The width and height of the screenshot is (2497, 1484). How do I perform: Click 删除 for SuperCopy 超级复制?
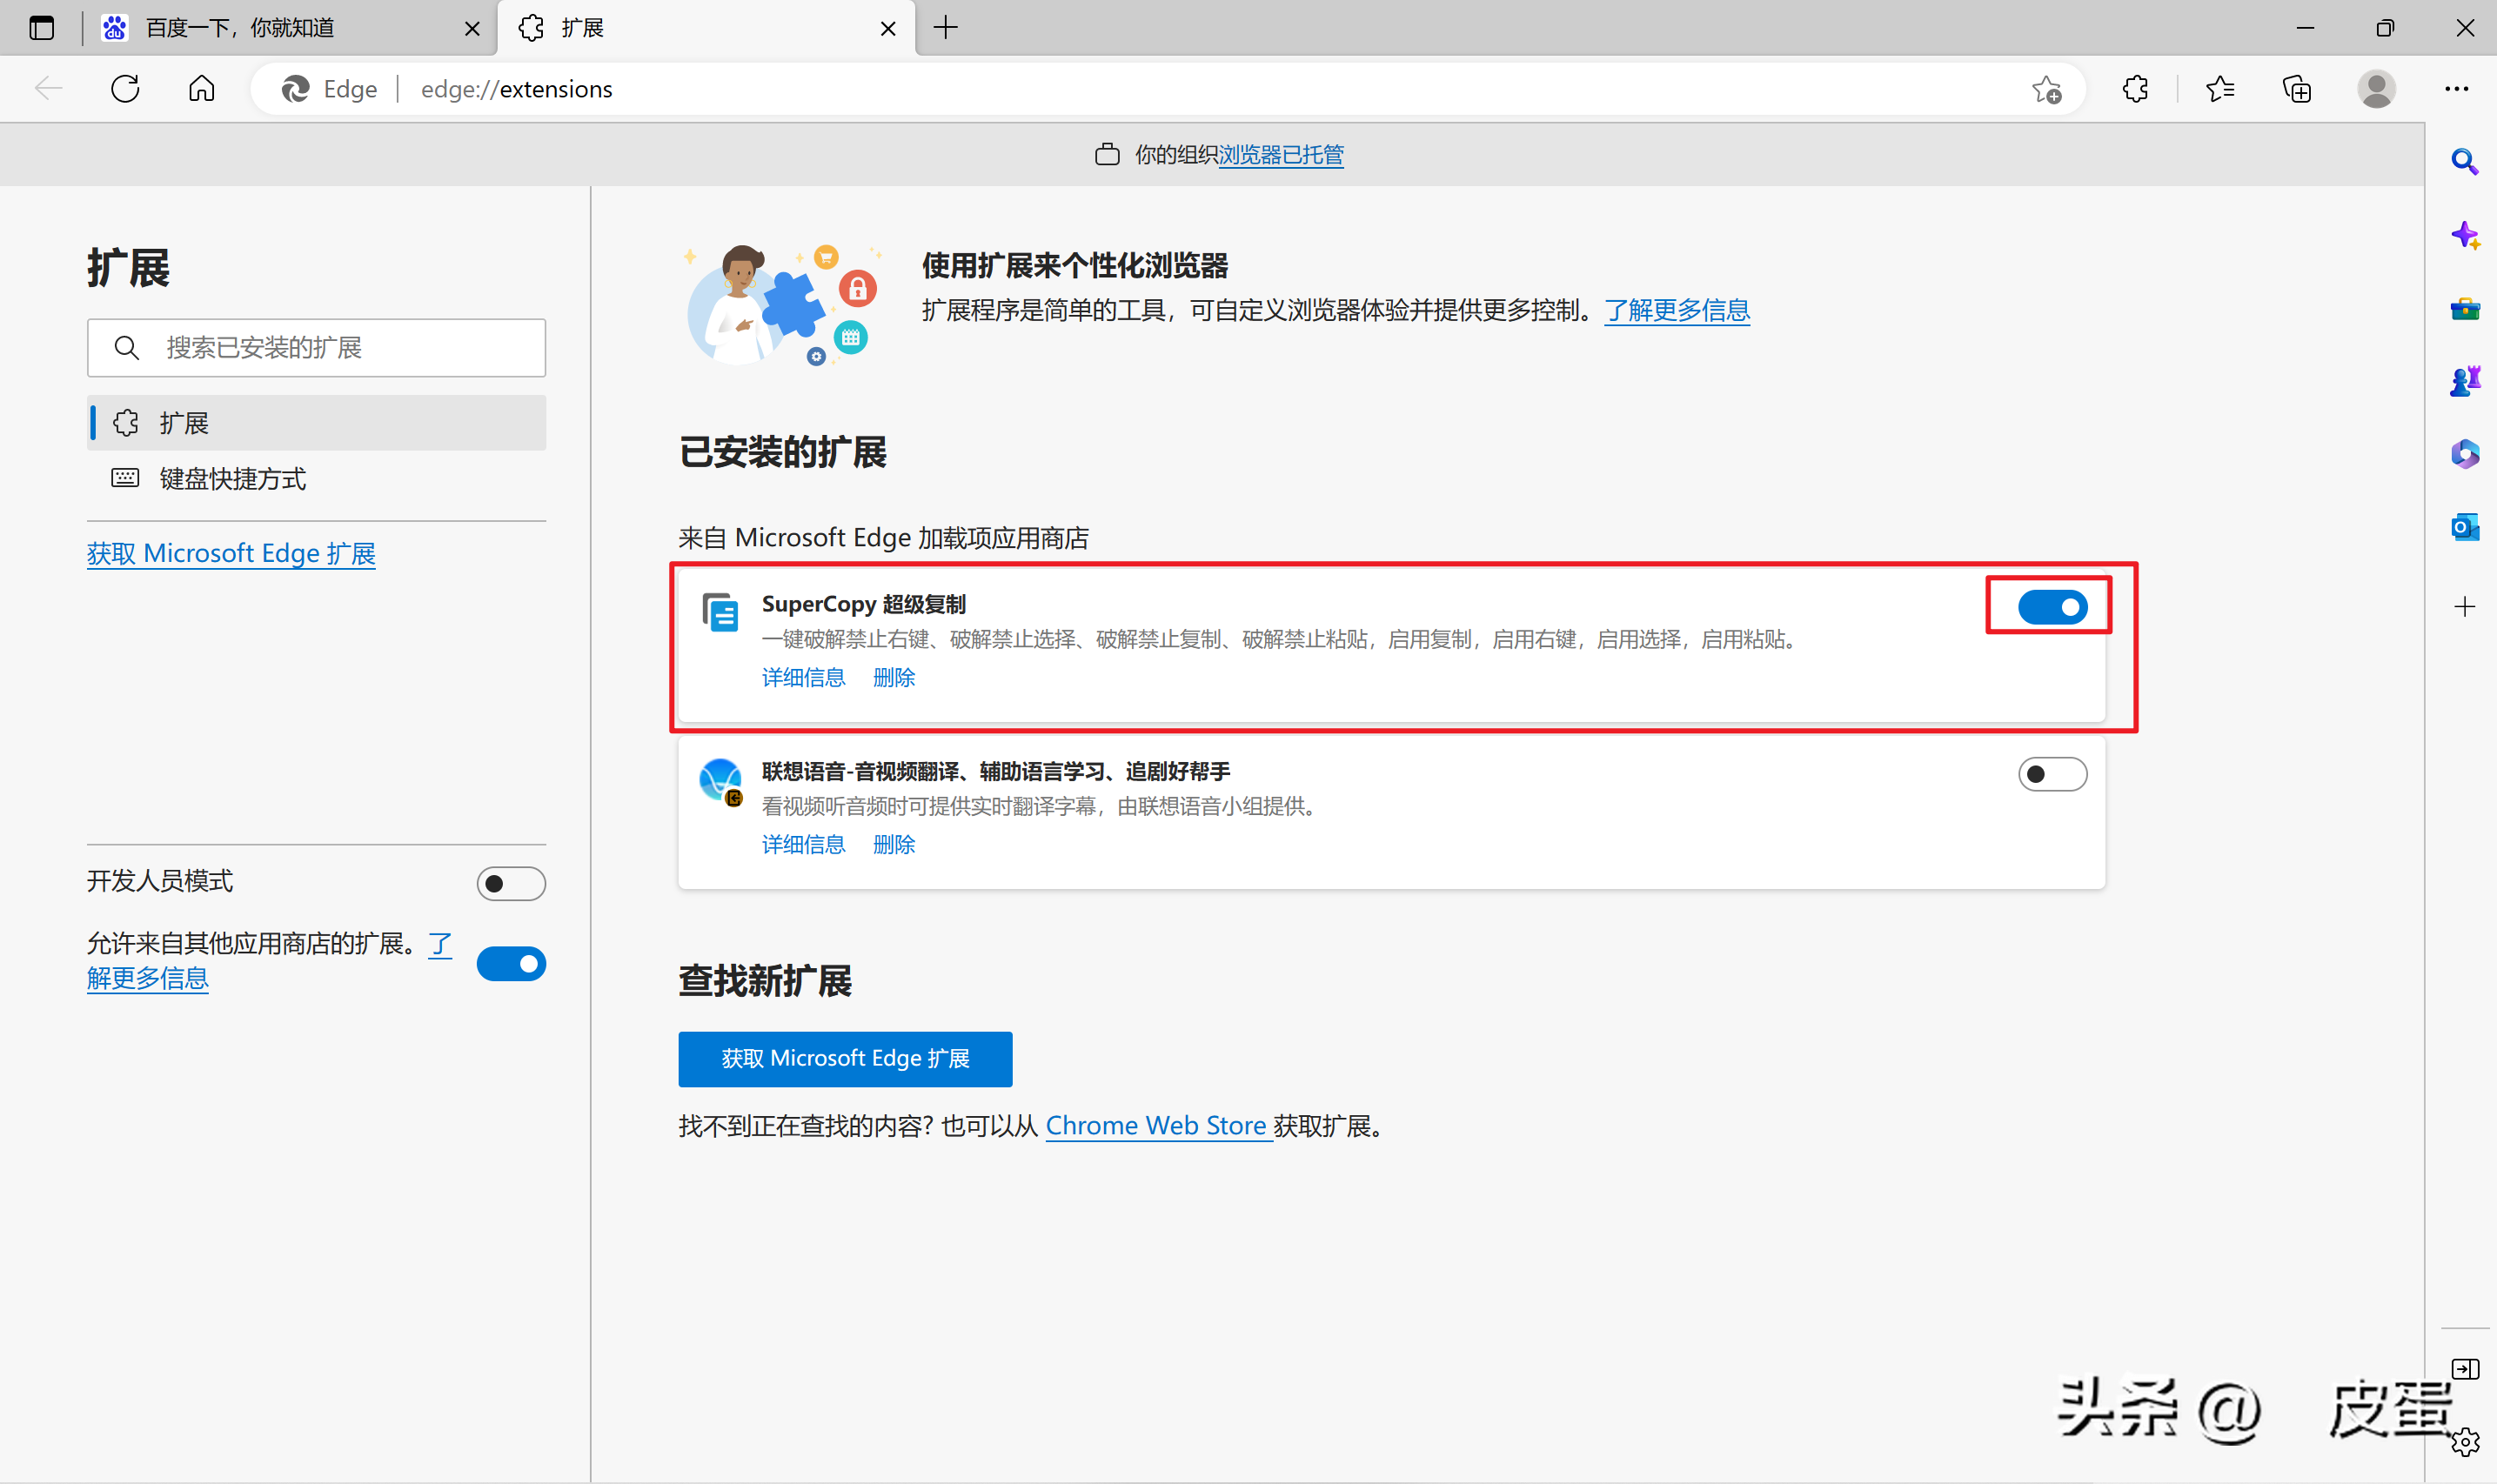tap(894, 678)
